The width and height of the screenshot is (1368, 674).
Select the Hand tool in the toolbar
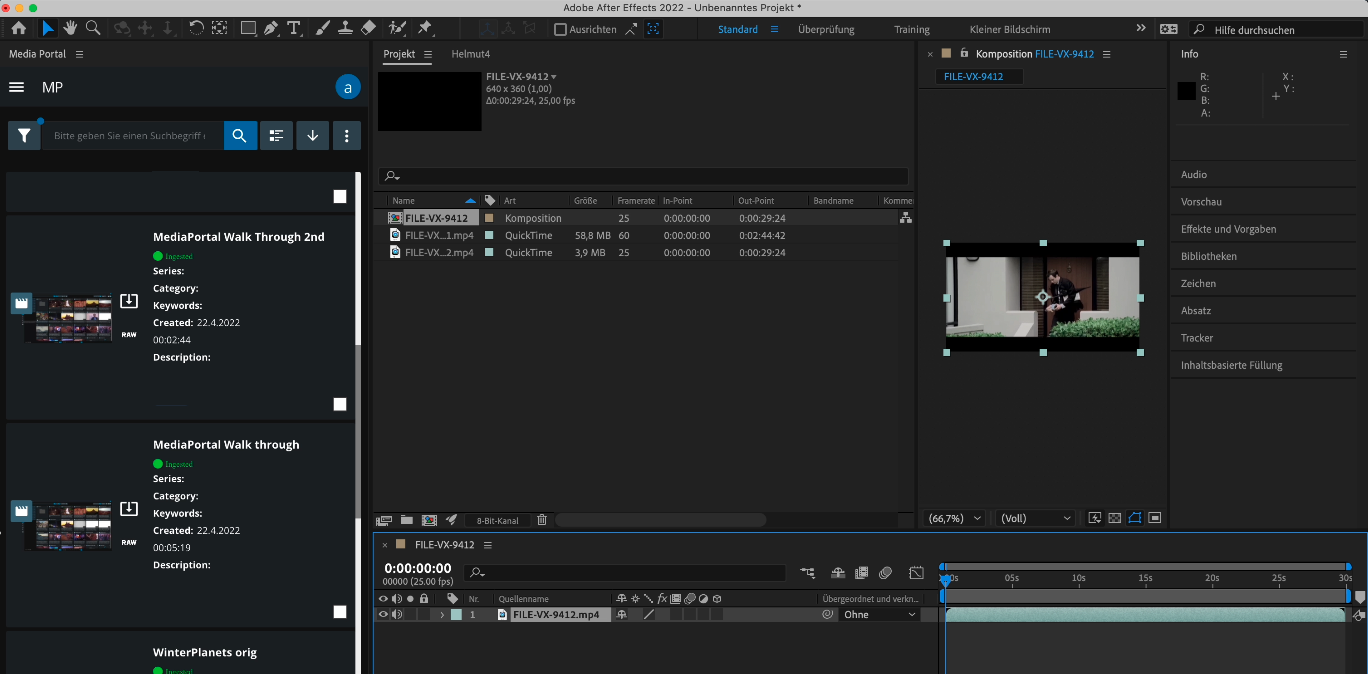click(70, 28)
